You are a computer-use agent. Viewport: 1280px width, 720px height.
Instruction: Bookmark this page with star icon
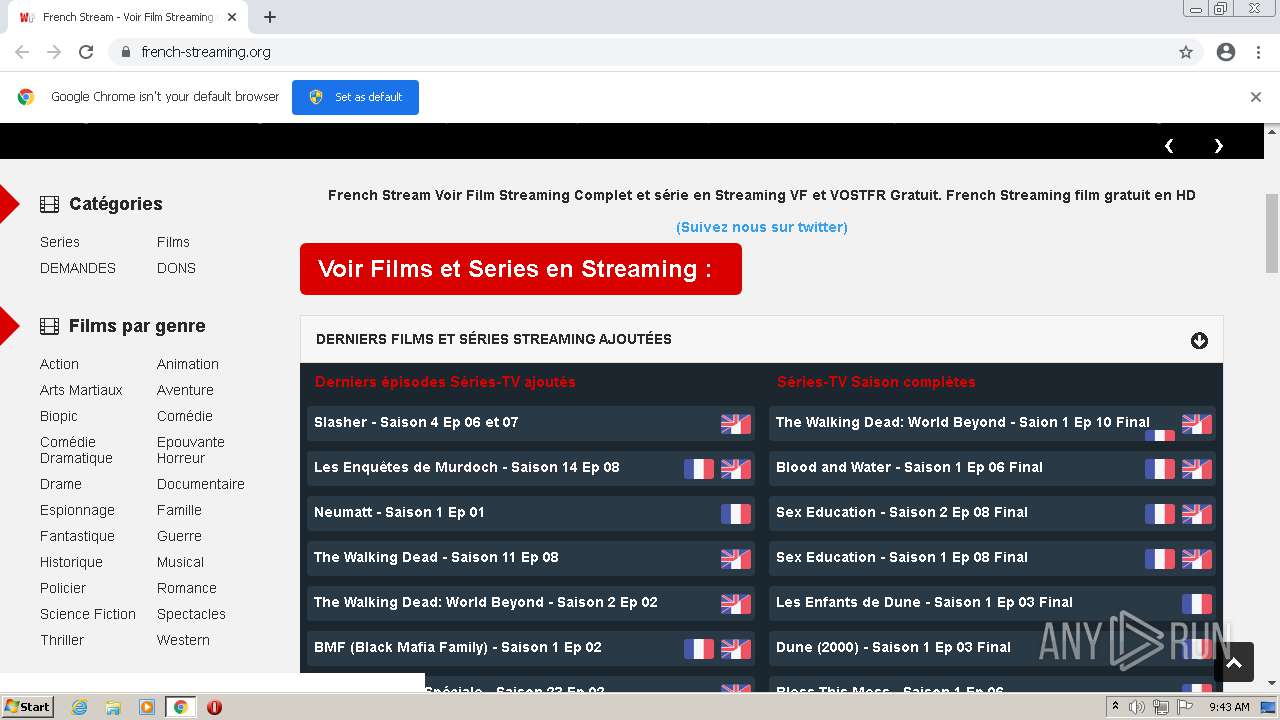point(1186,52)
